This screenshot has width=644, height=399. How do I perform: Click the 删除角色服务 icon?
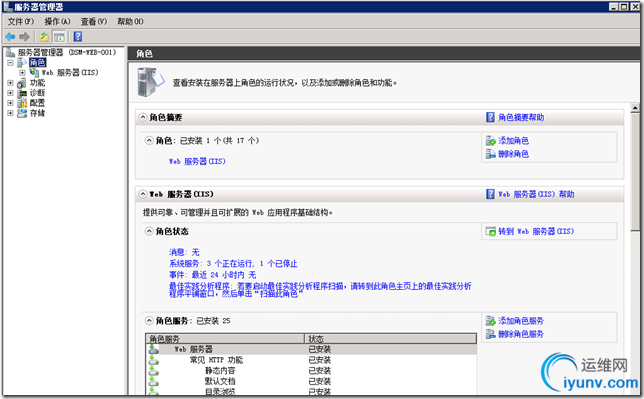pyautogui.click(x=491, y=334)
